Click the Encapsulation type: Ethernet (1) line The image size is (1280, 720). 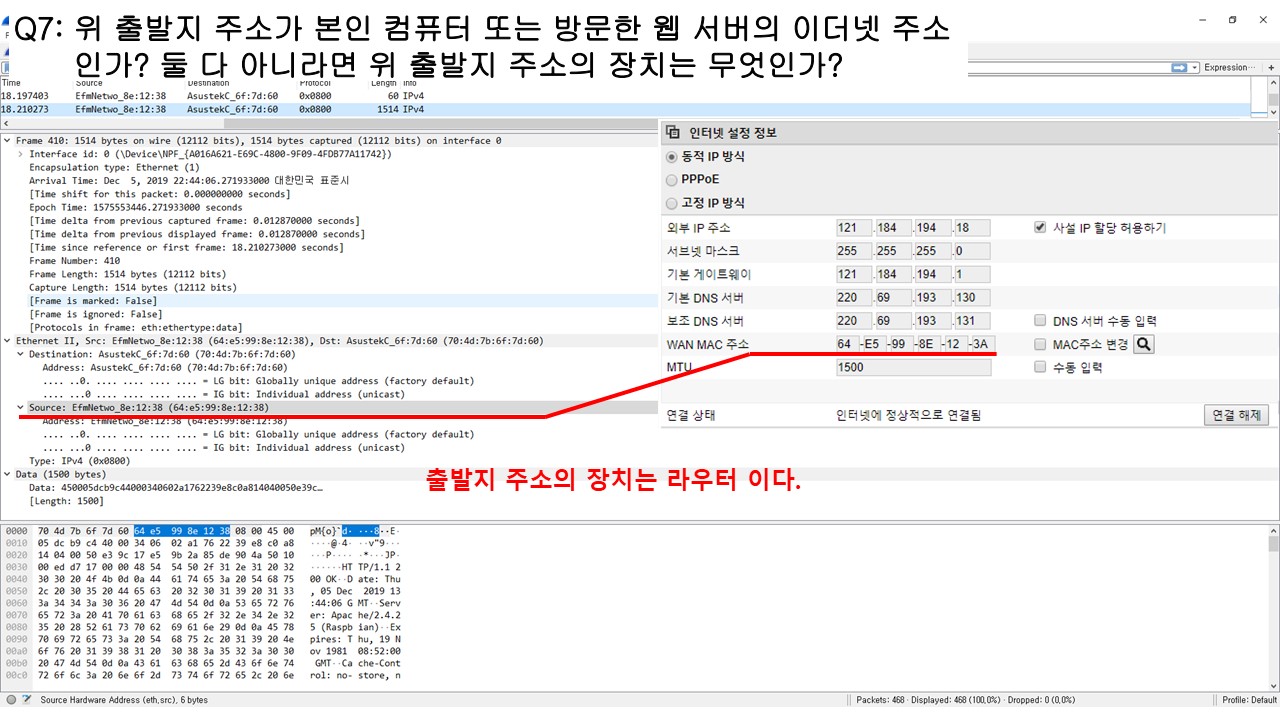(x=114, y=167)
